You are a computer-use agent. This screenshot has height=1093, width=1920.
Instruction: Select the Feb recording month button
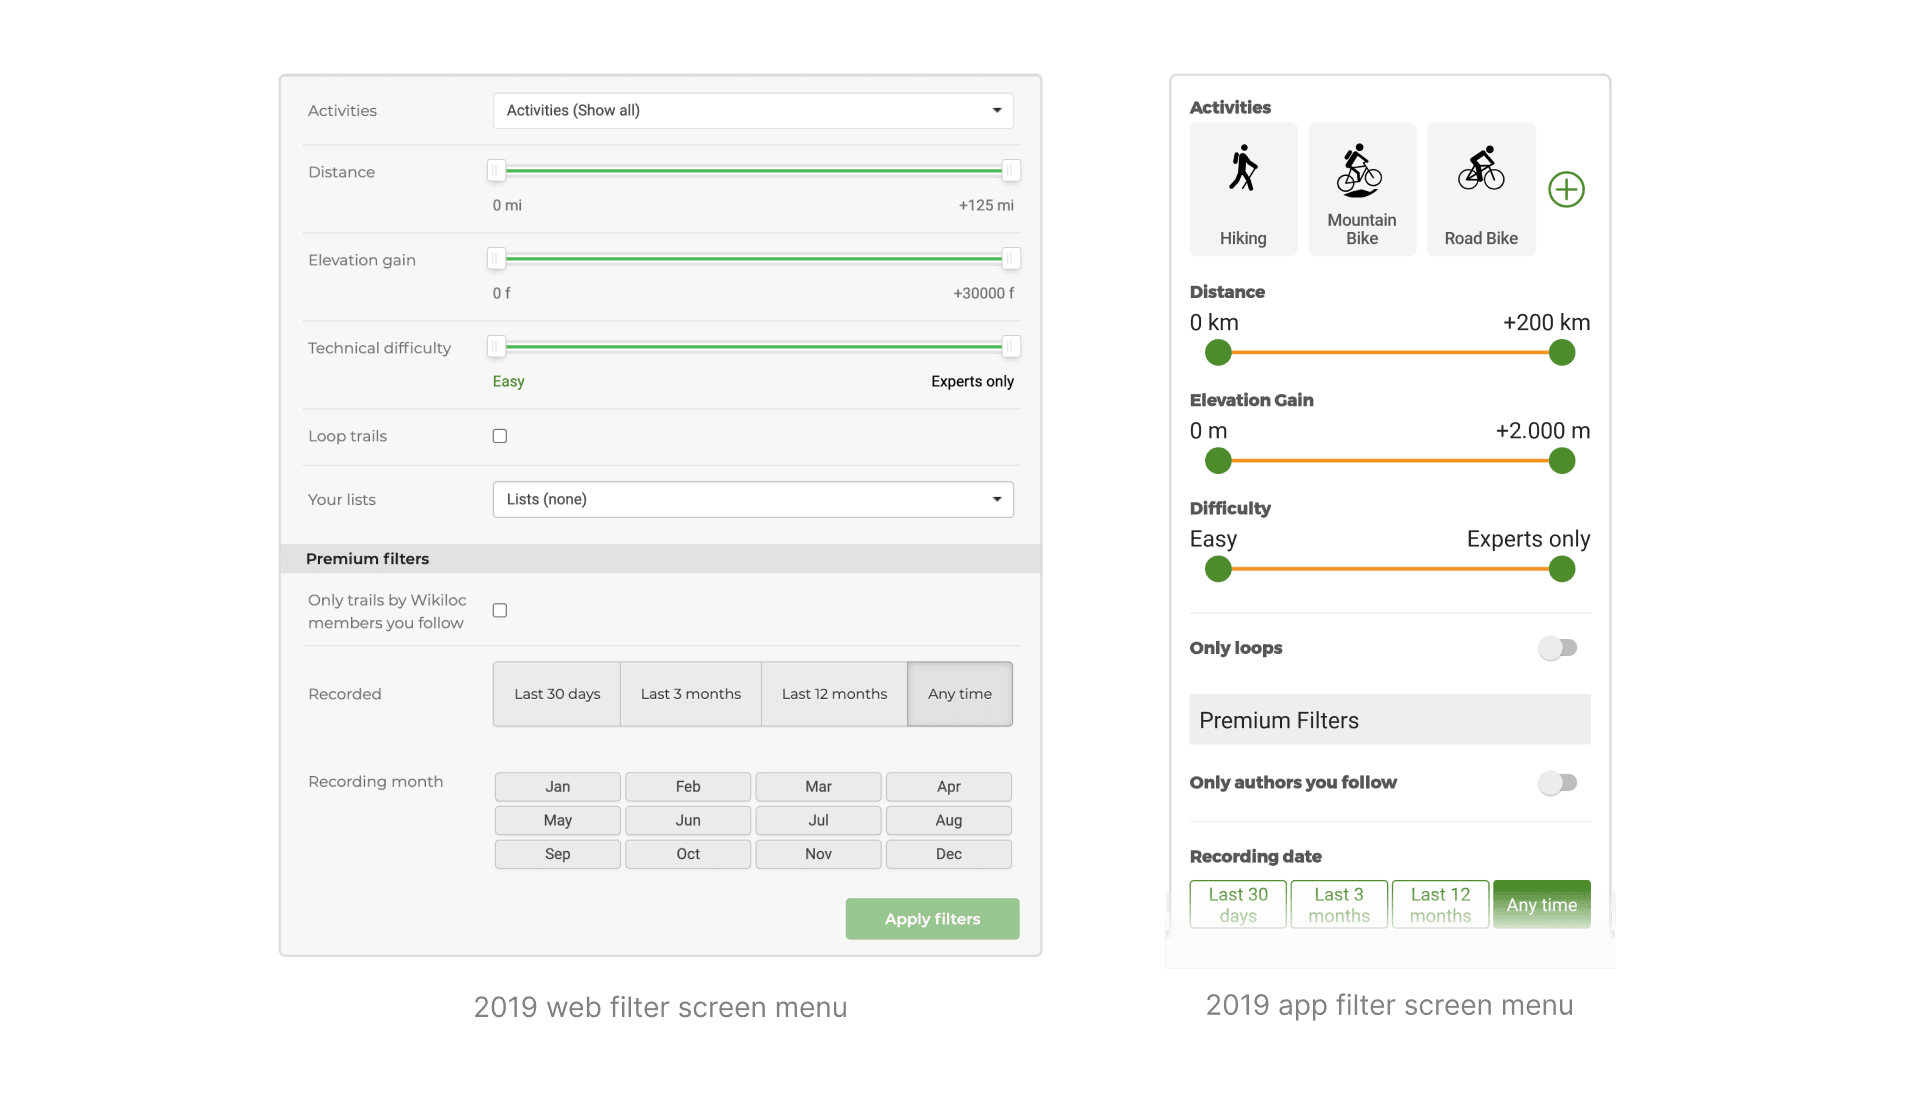pos(688,787)
